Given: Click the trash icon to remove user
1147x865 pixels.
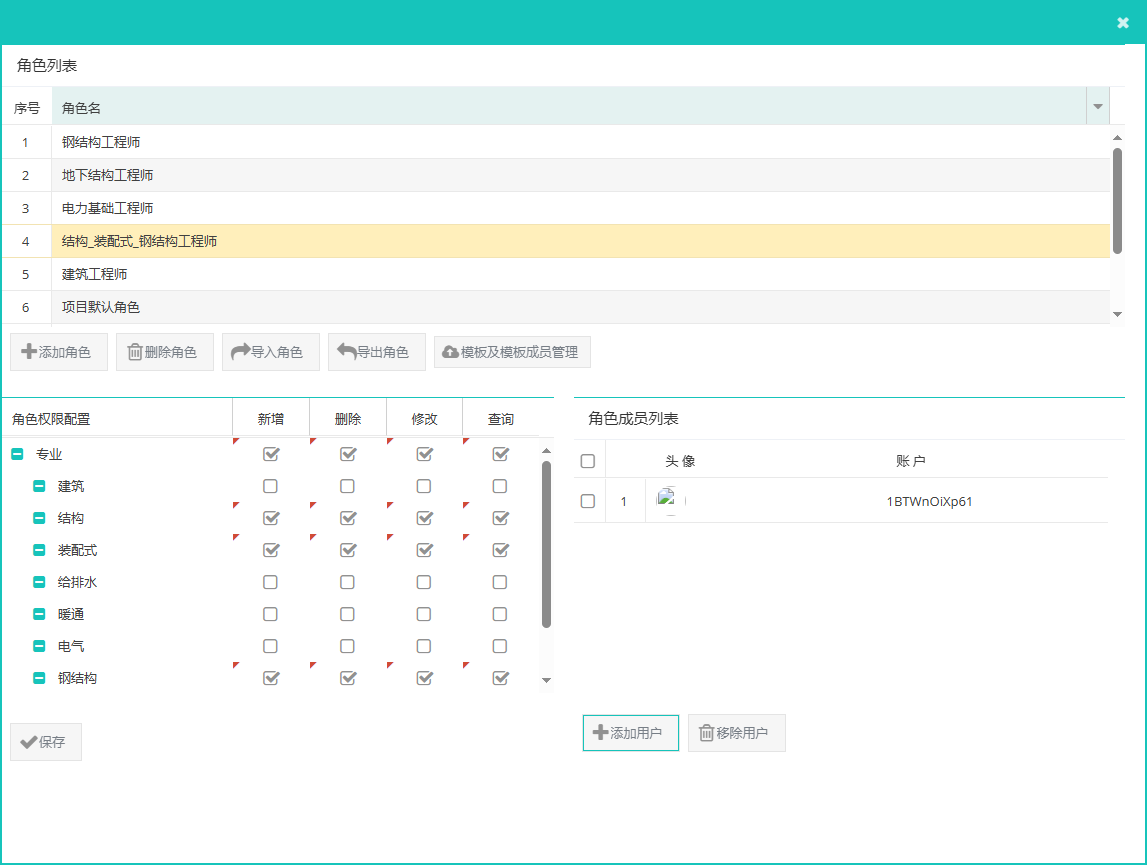Looking at the screenshot, I should pos(706,733).
